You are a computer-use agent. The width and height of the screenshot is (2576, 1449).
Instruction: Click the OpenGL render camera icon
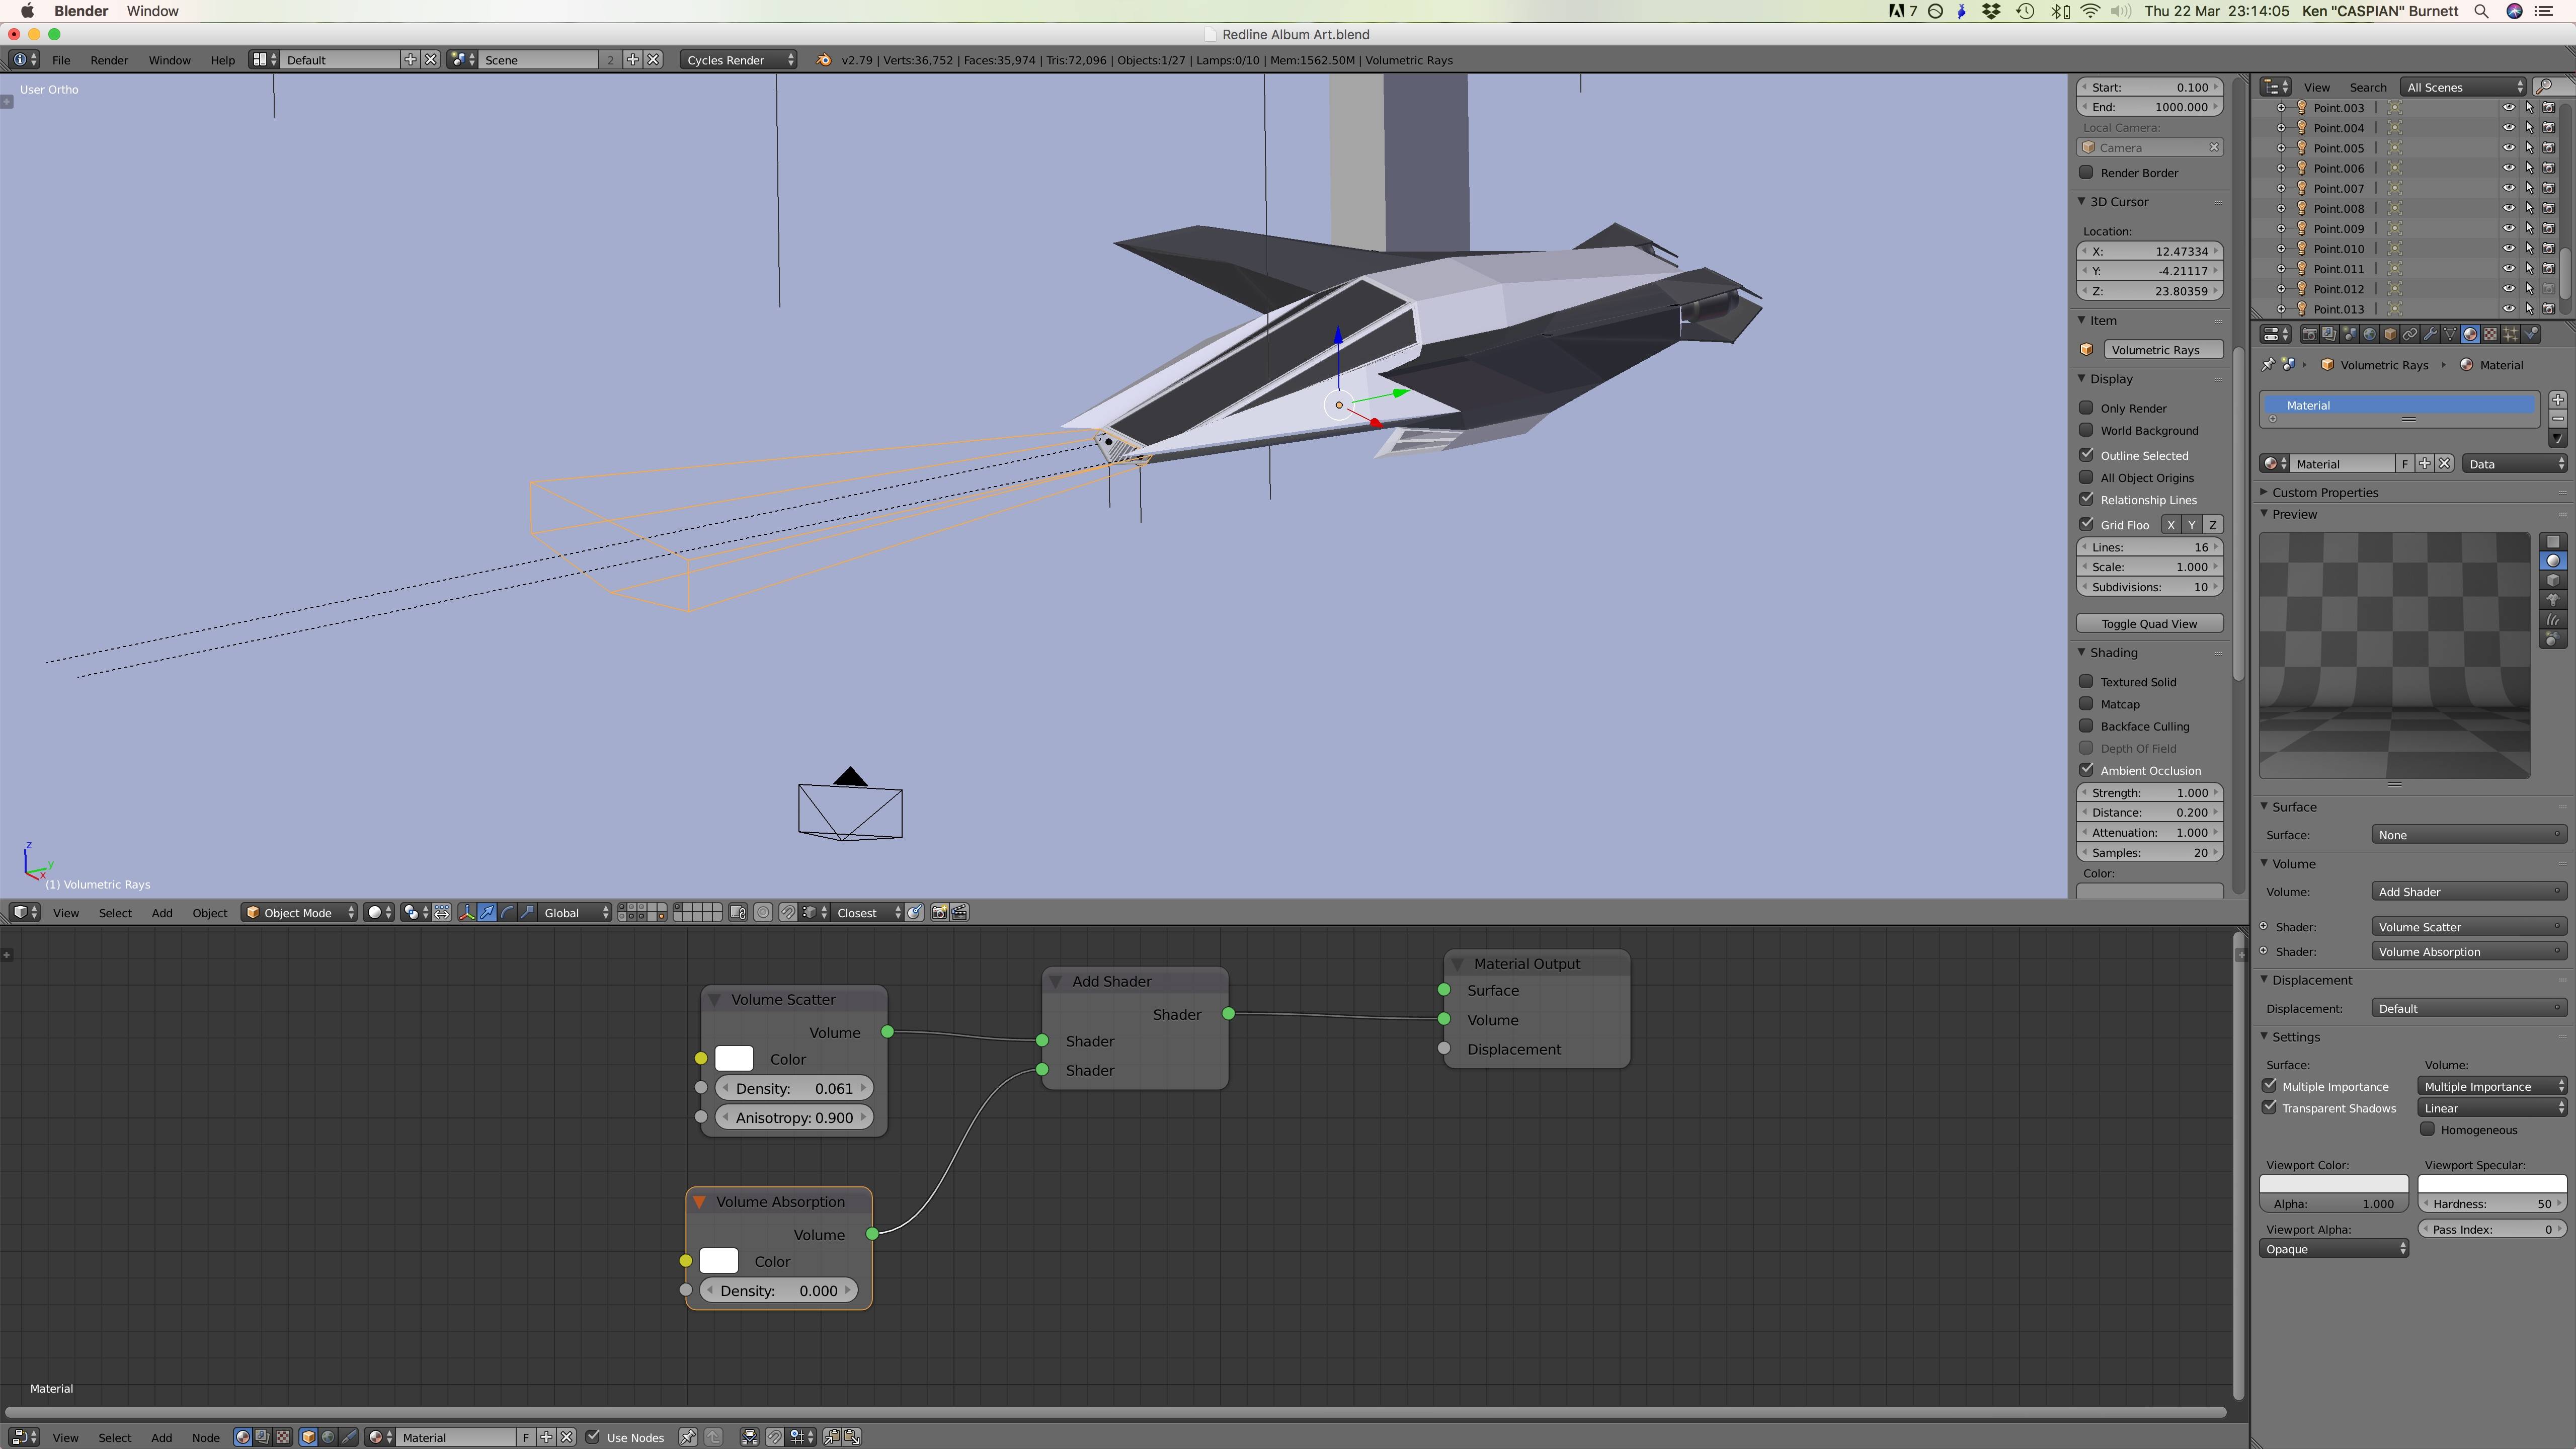tap(939, 913)
